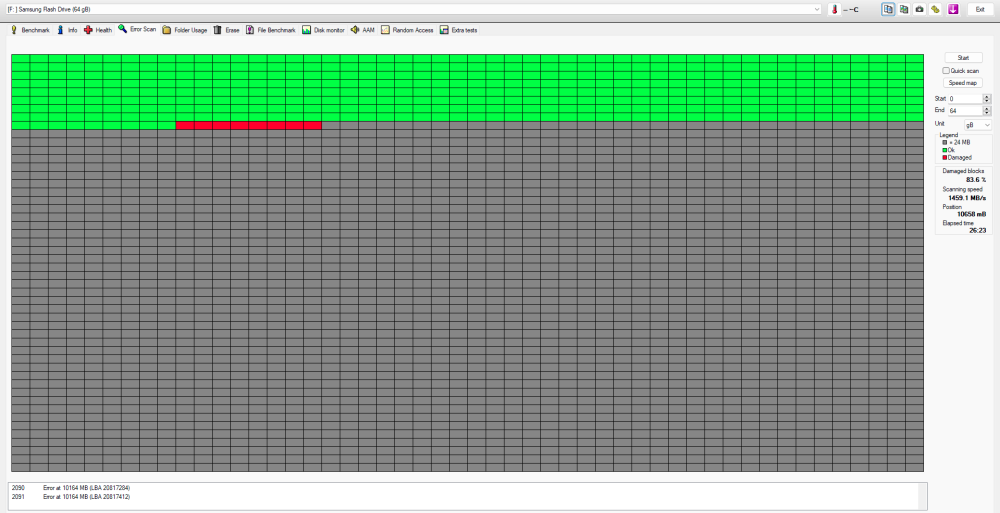Switch to the Benchmark tab
Image resolution: width=1000 pixels, height=513 pixels.
[x=29, y=30]
